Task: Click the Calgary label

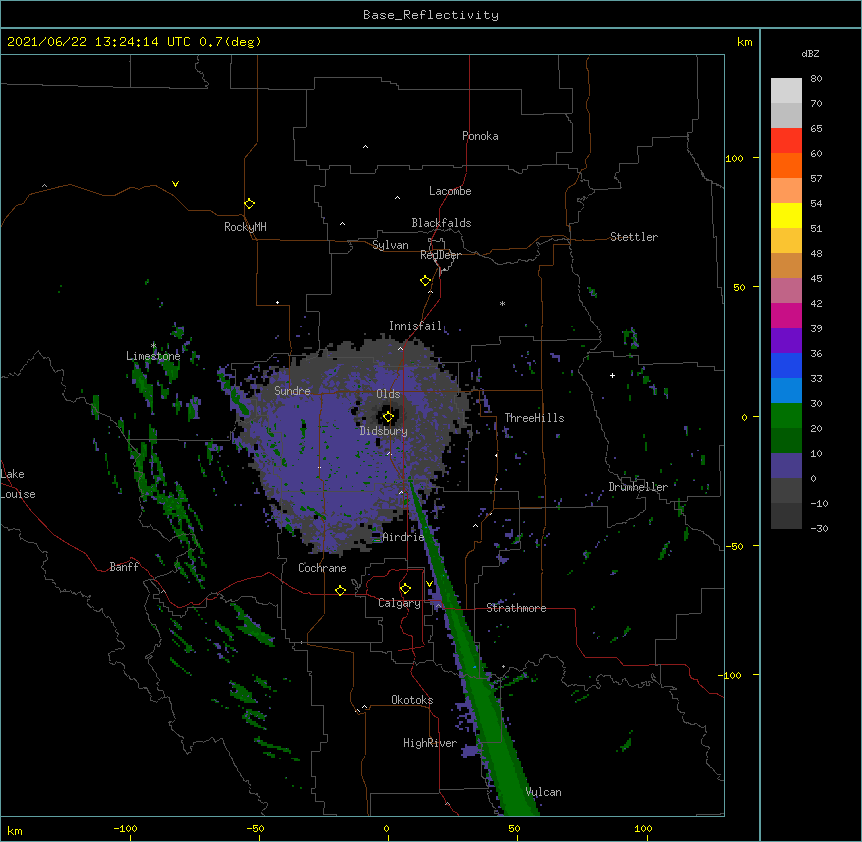Action: pos(400,603)
